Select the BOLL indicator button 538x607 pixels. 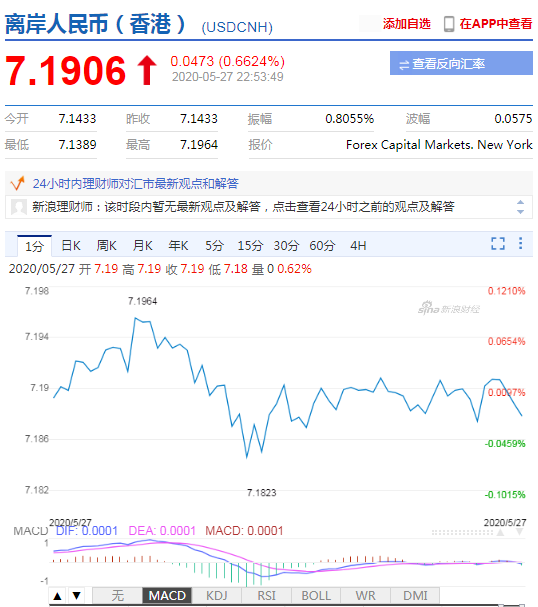(316, 596)
